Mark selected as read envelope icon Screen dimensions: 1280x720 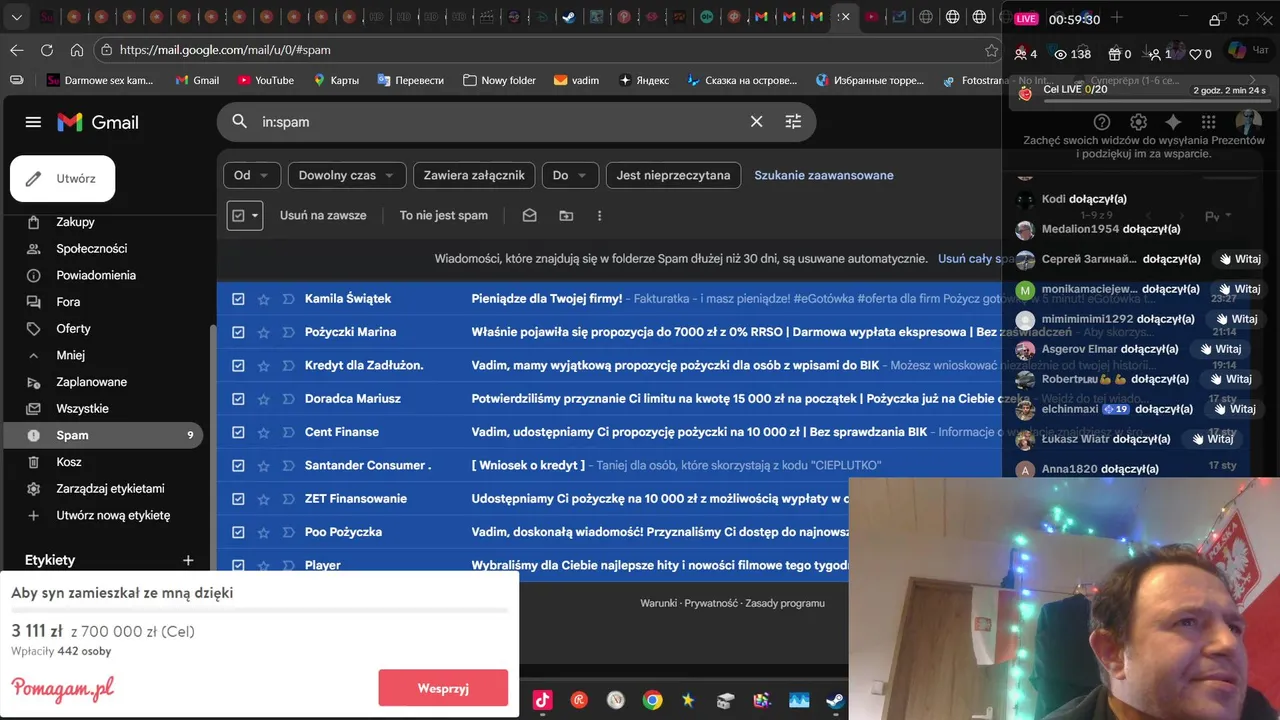tap(530, 215)
